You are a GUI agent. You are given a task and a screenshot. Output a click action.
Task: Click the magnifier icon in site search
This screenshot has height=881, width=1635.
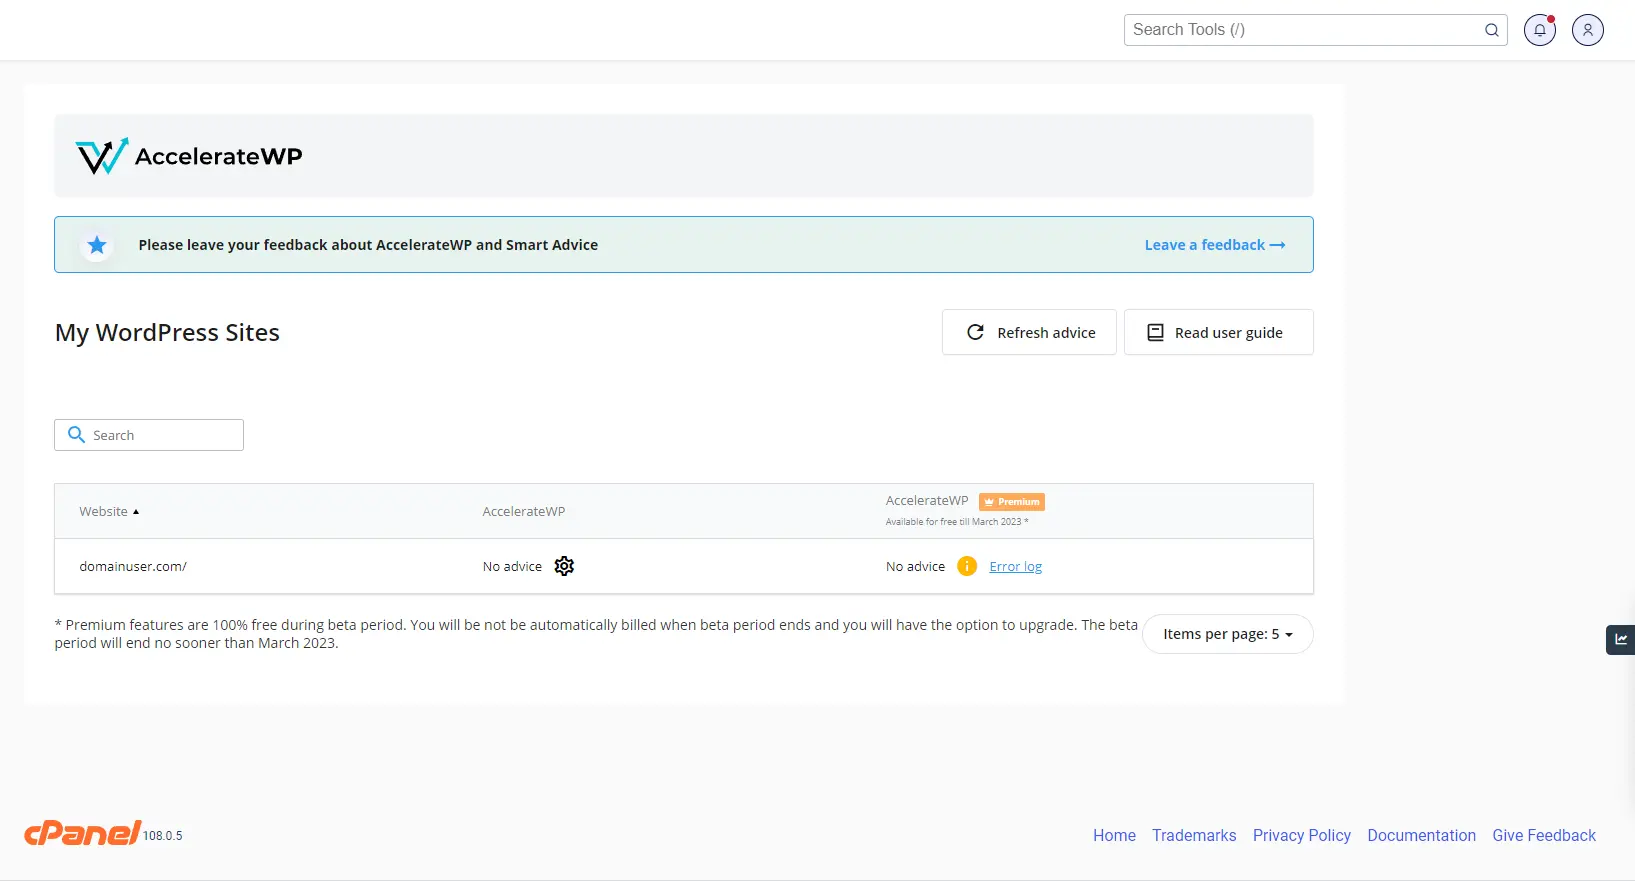[76, 435]
